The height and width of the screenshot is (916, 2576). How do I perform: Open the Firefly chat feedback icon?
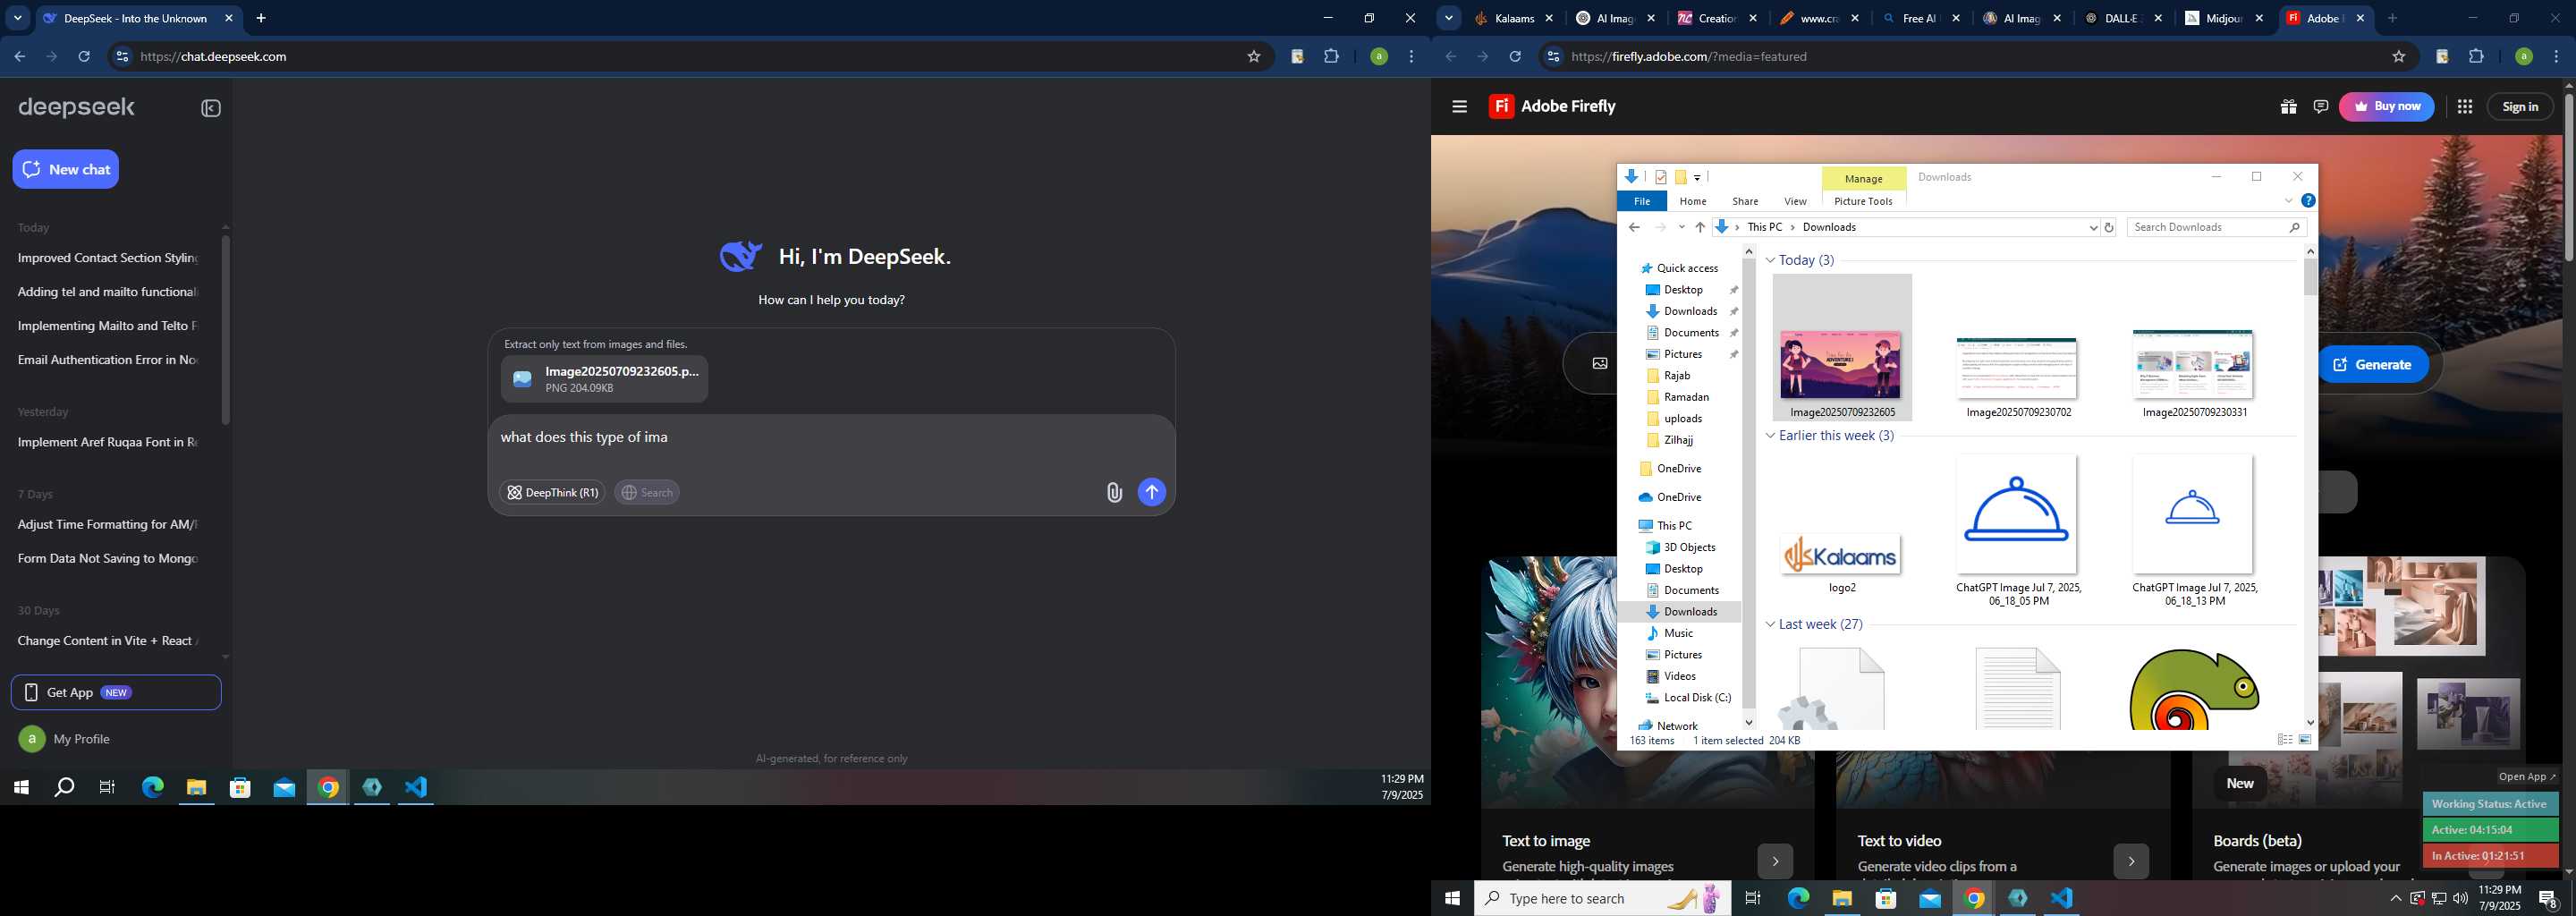(x=2321, y=106)
